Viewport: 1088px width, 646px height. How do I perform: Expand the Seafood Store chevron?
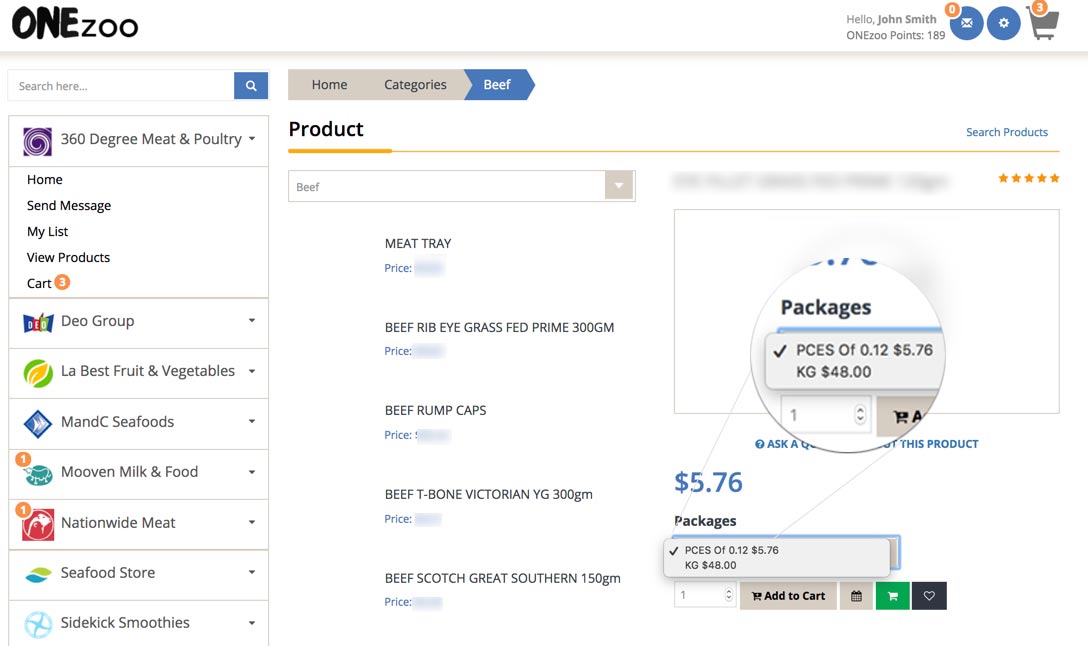point(252,572)
